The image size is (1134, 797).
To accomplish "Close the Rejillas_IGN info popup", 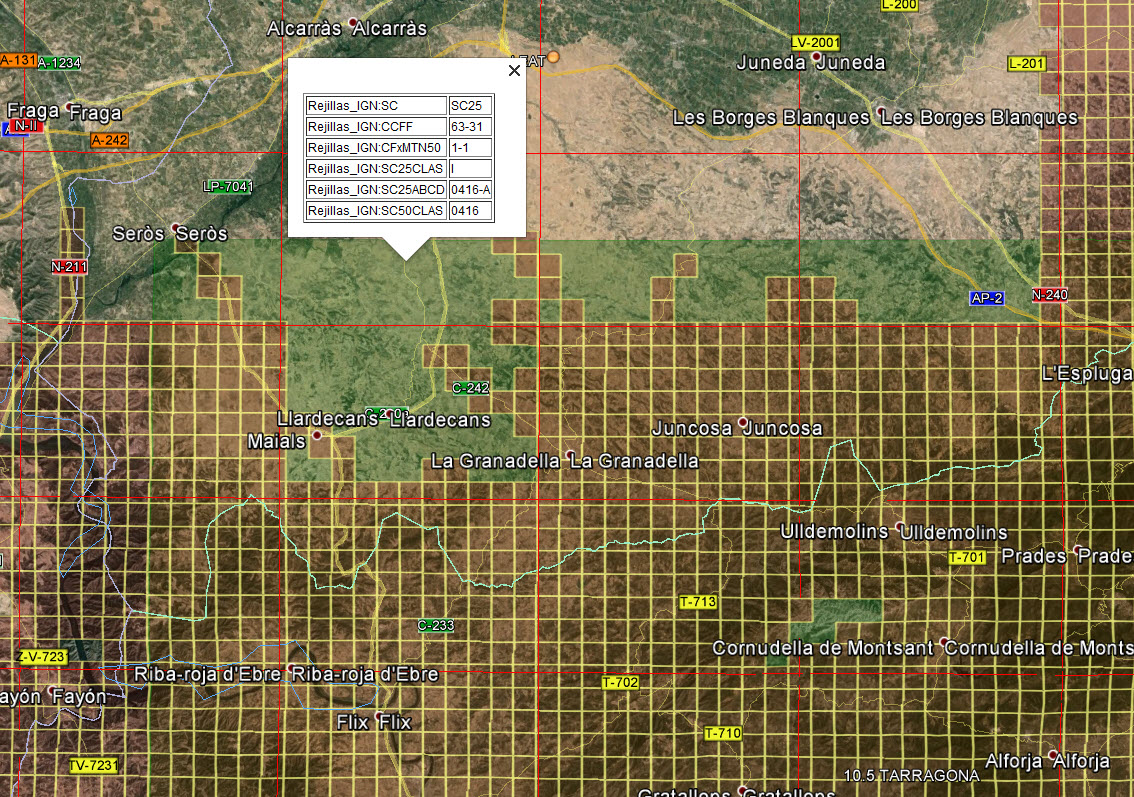I will click(x=514, y=70).
